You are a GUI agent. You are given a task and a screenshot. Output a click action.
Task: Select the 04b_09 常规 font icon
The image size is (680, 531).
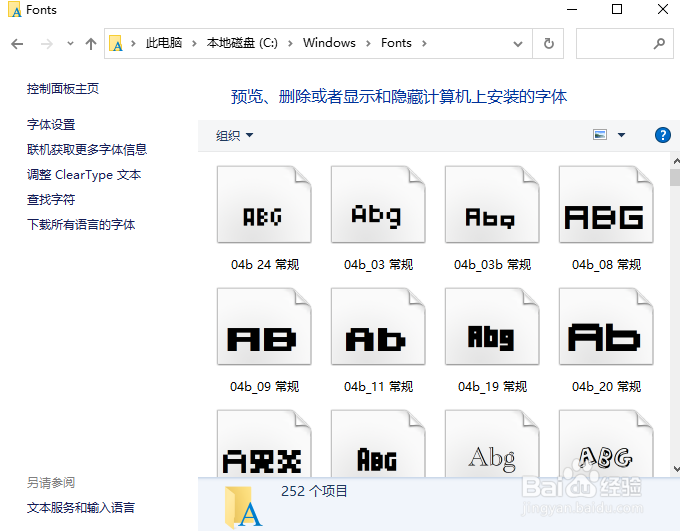pos(264,326)
